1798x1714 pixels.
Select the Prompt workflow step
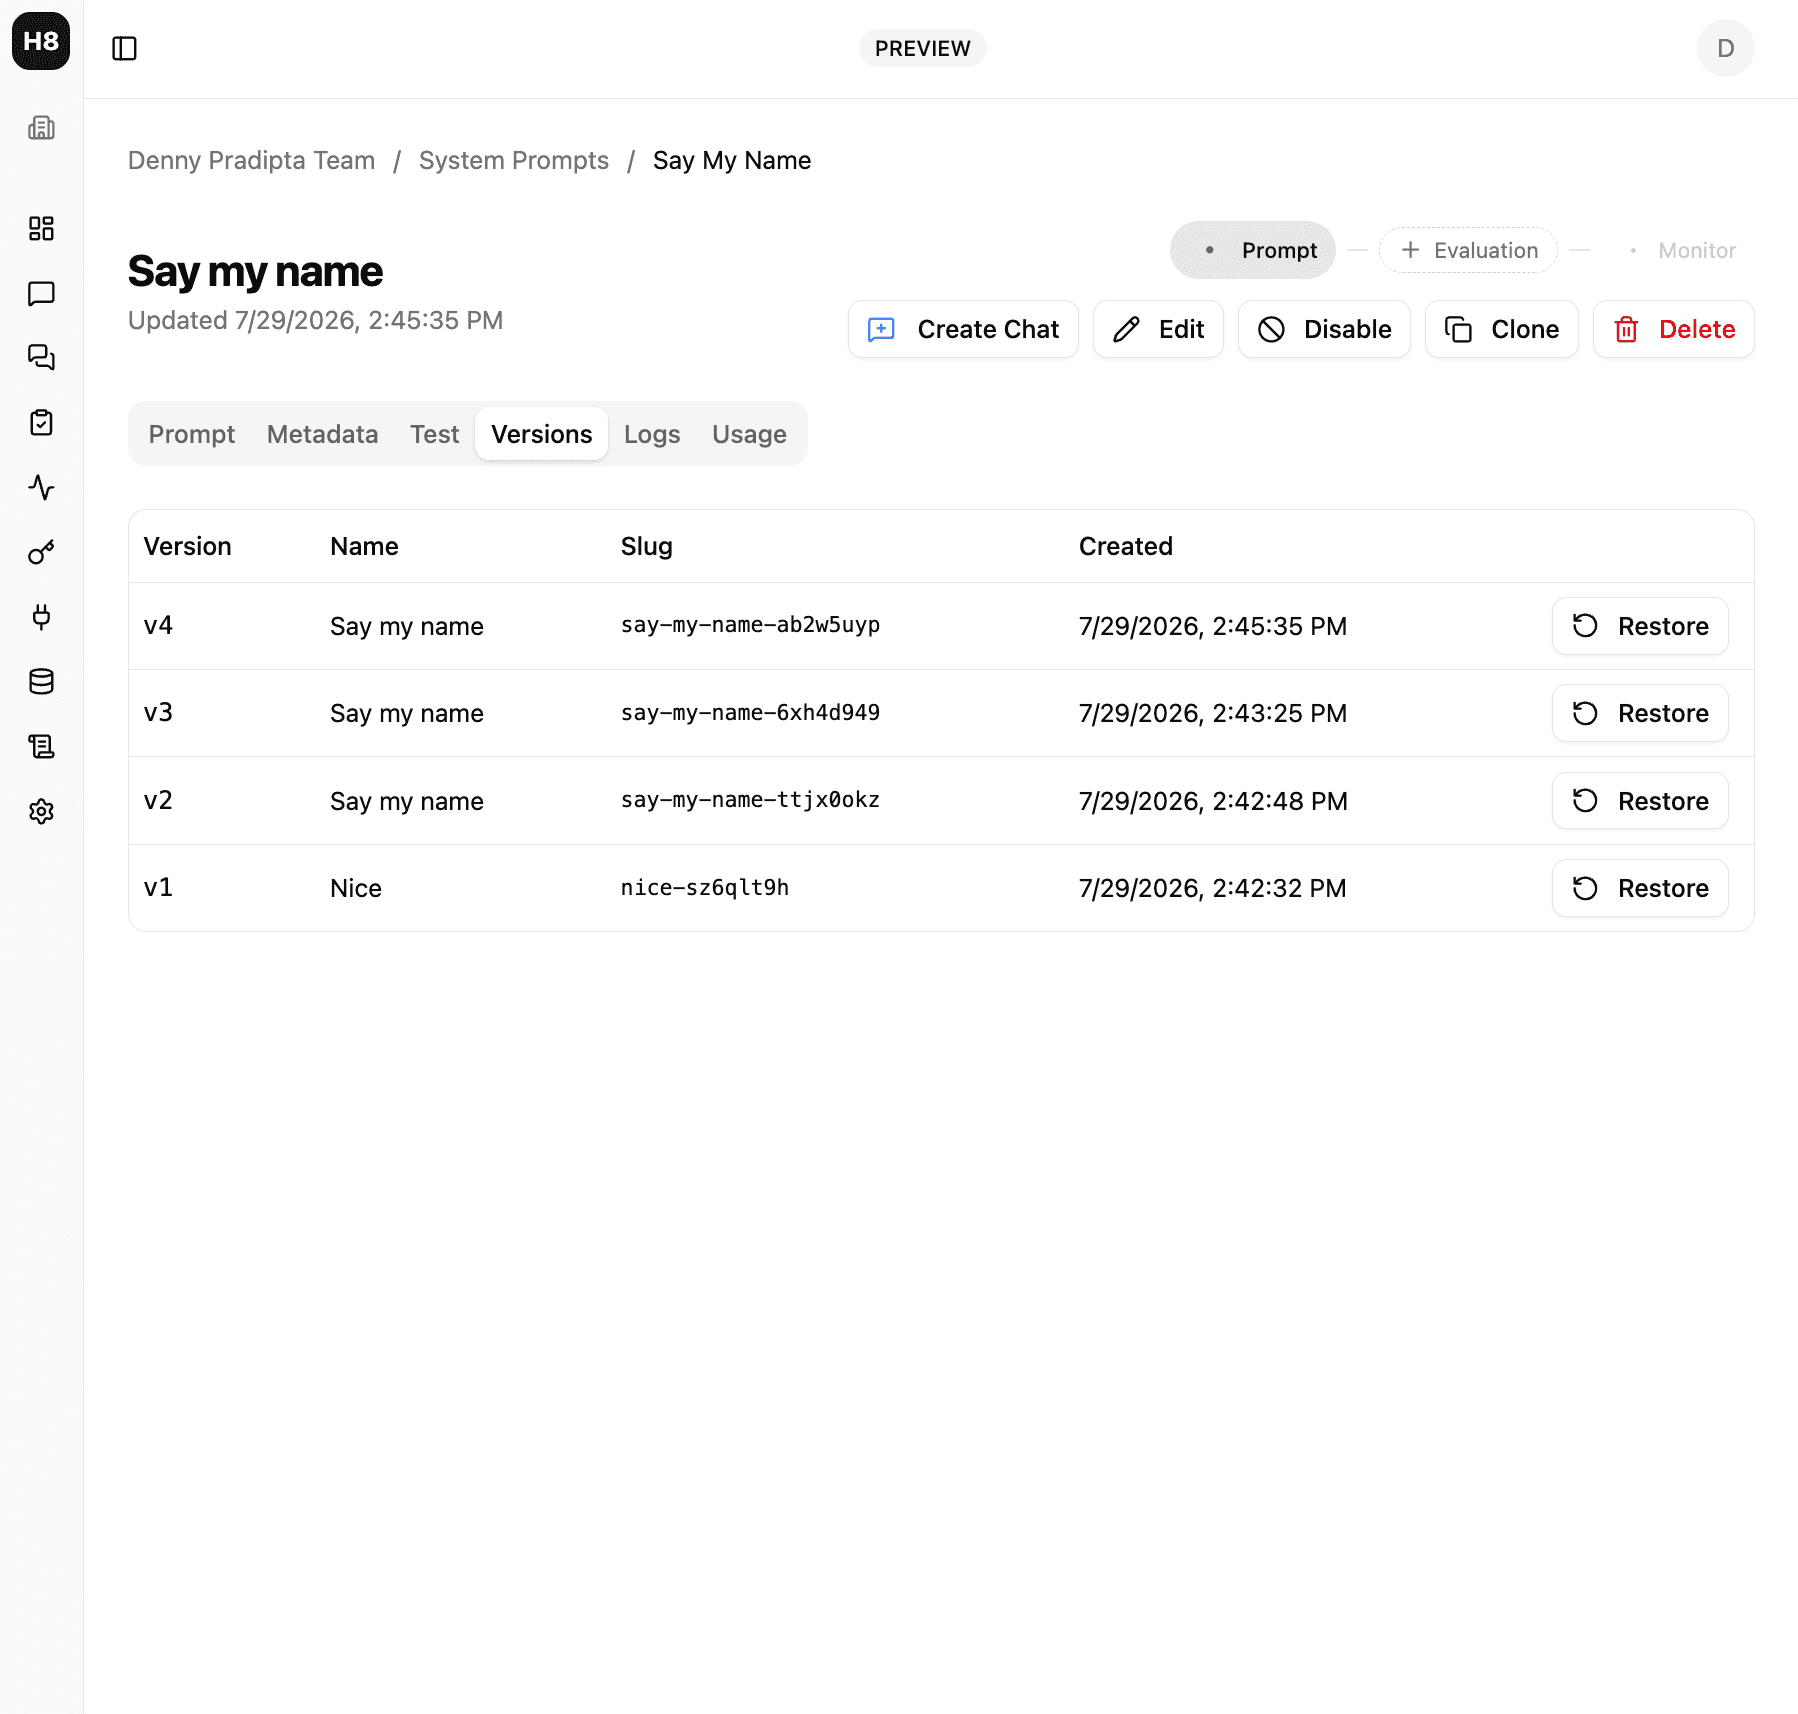point(1253,250)
